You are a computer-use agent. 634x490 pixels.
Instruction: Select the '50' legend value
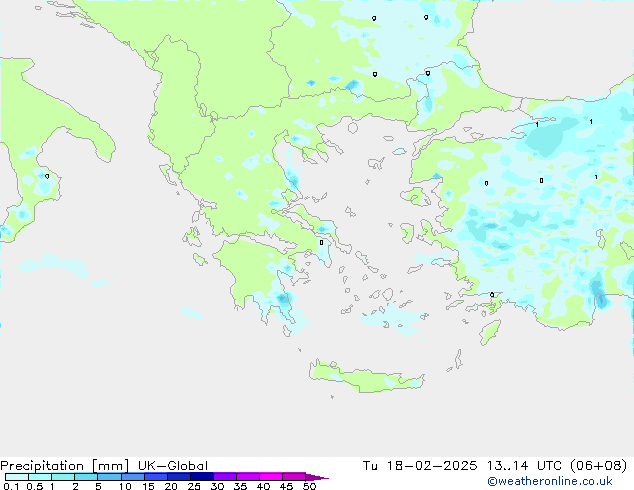click(309, 486)
